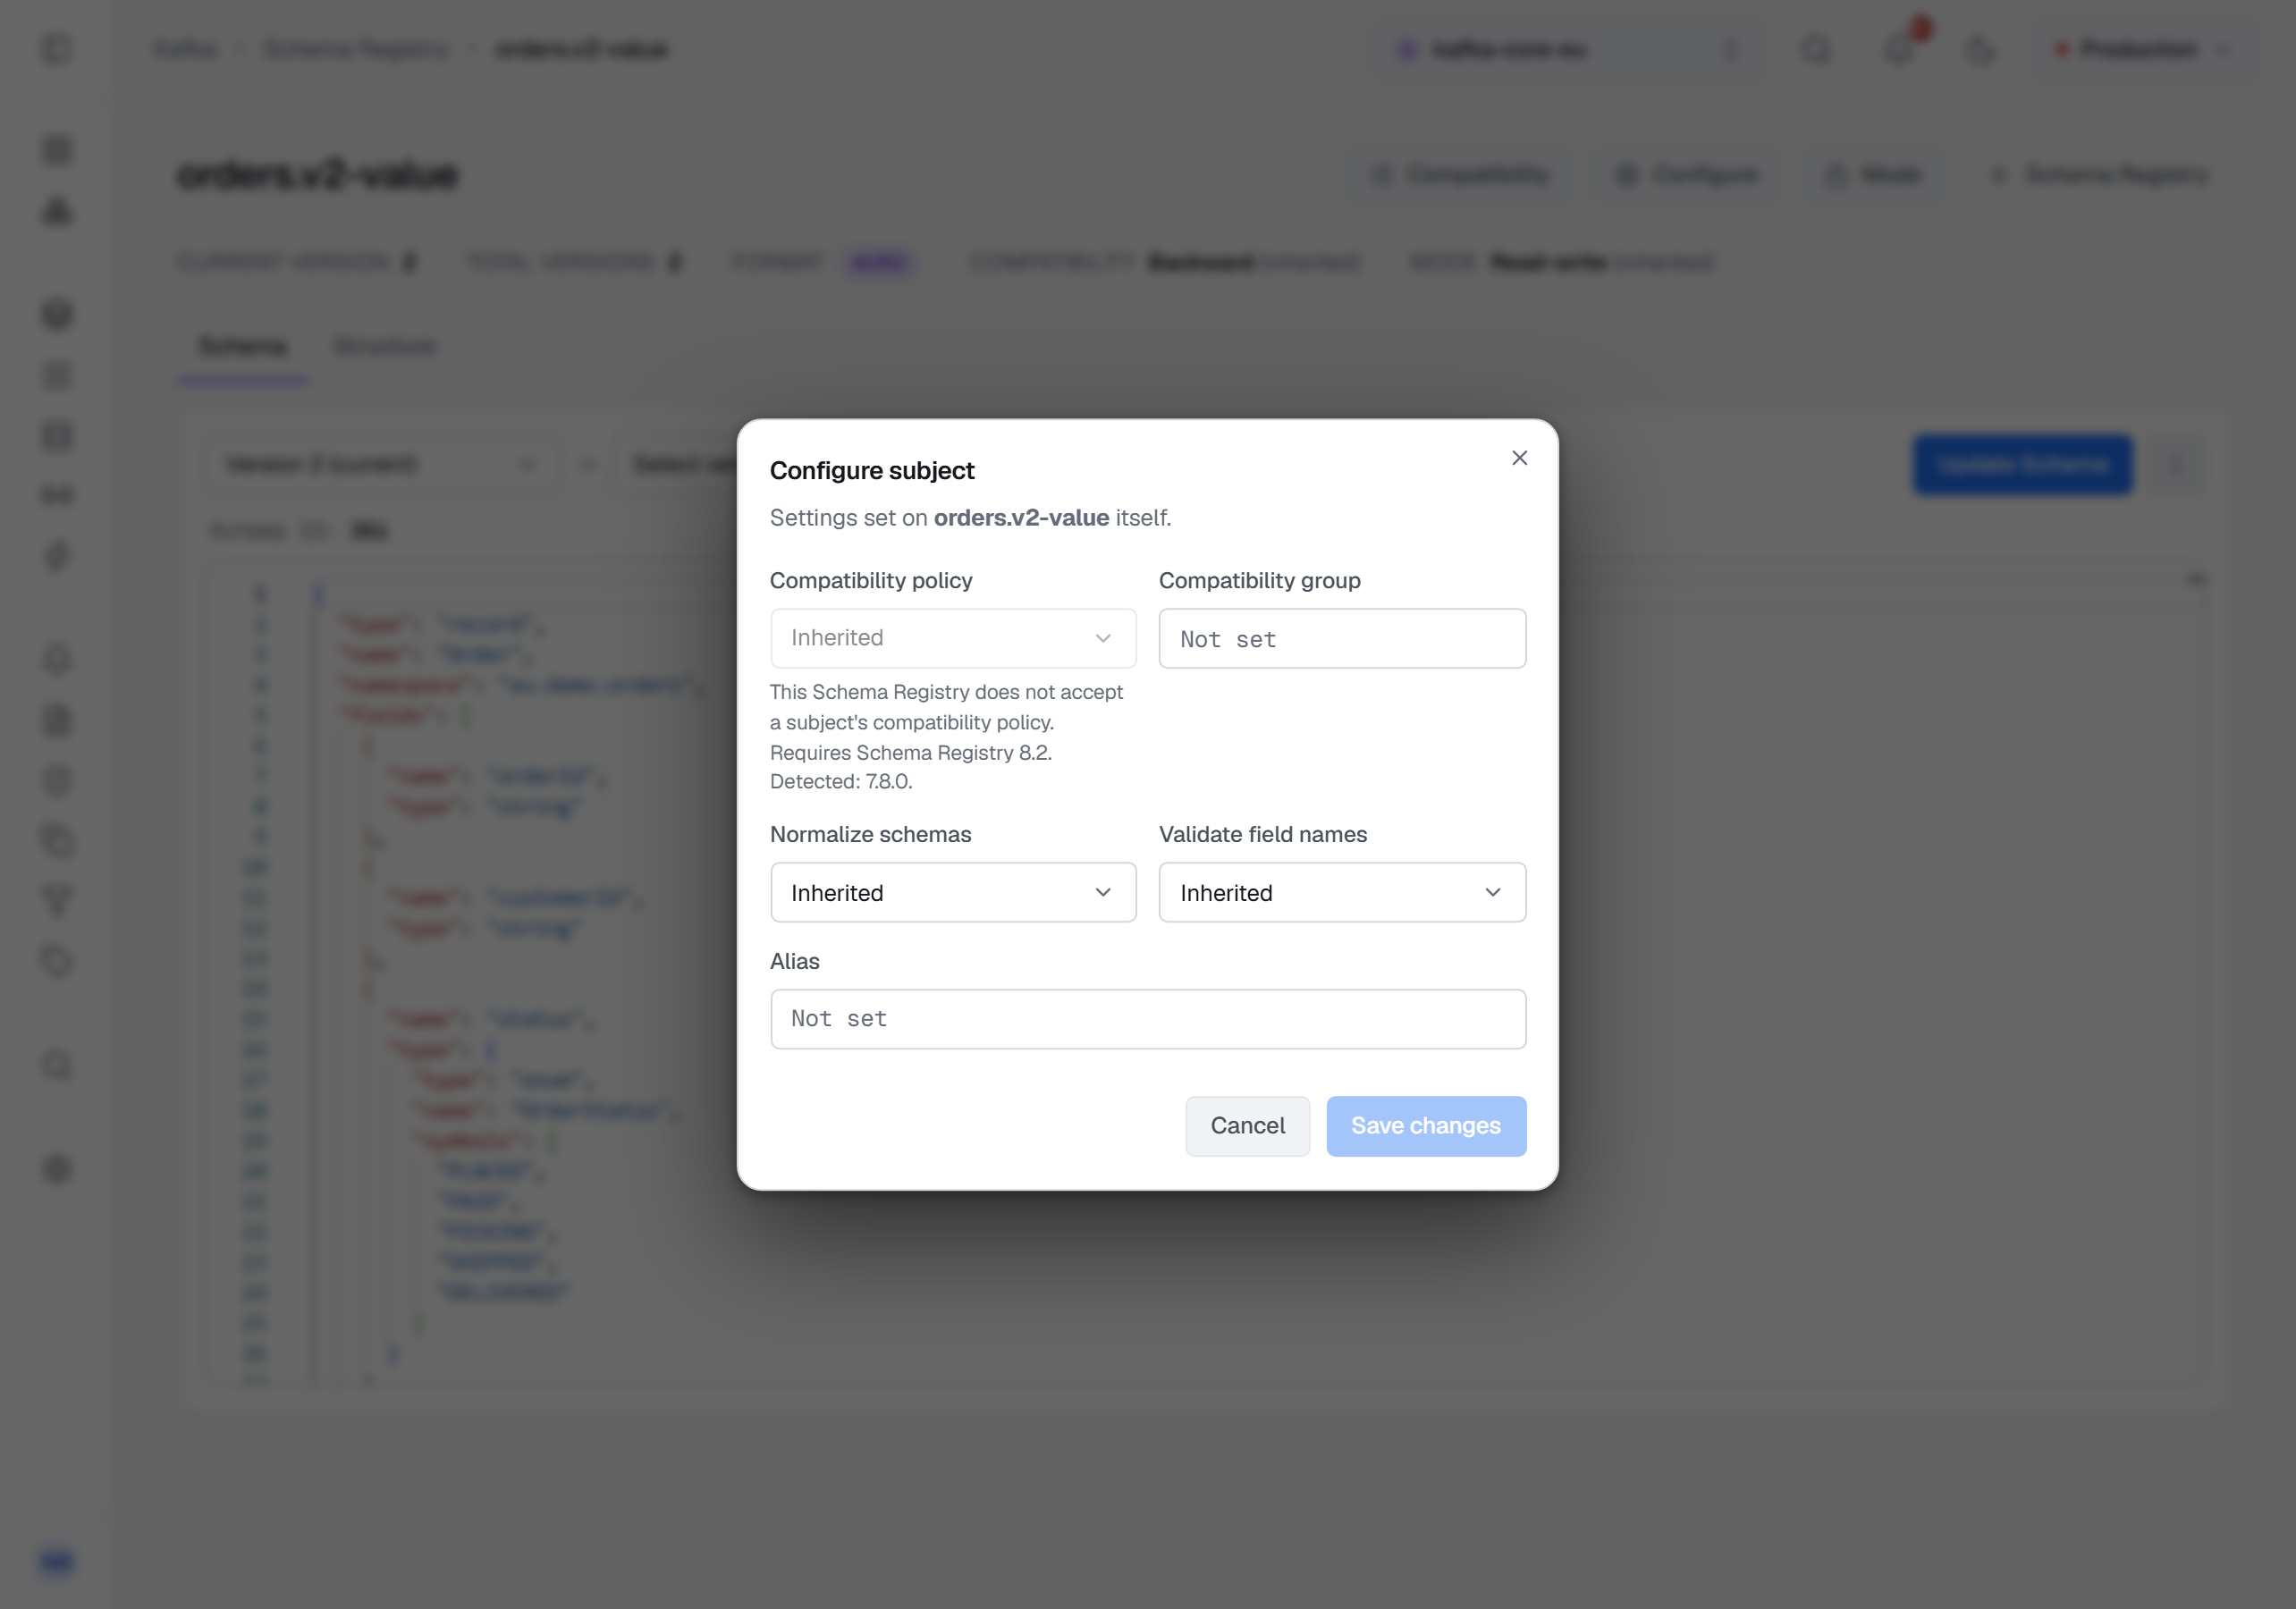Click the notification bell icon in header
This screenshot has width=2296, height=1609.
click(x=1898, y=49)
